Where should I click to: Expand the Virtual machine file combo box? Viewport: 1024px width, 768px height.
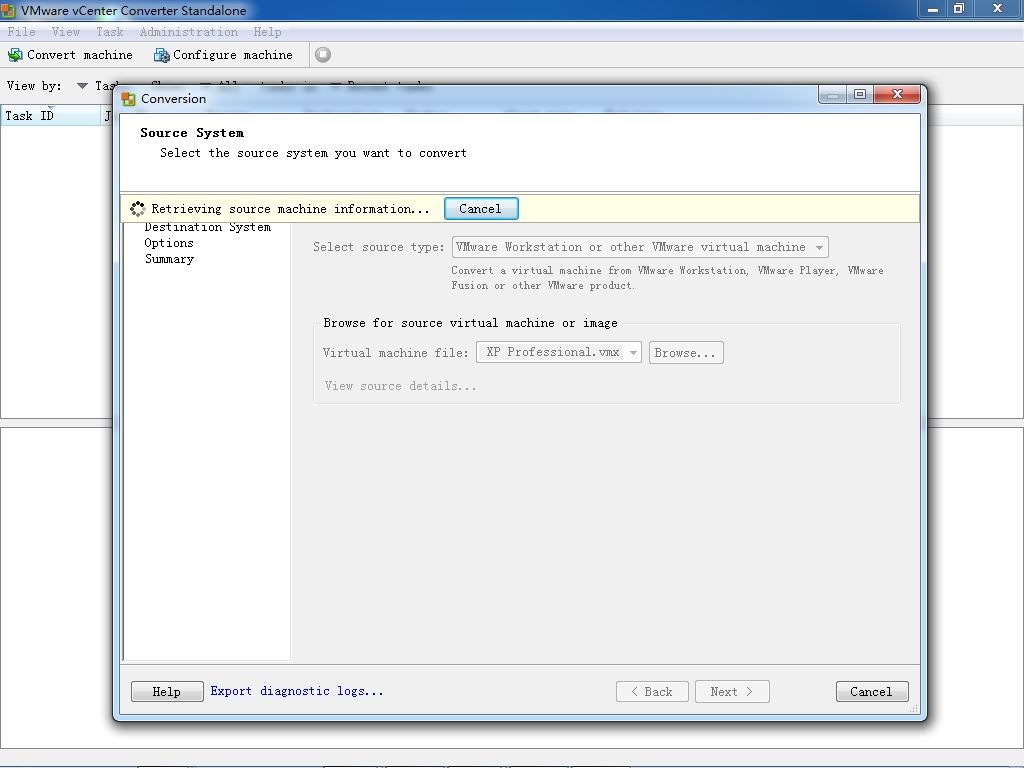click(x=632, y=353)
